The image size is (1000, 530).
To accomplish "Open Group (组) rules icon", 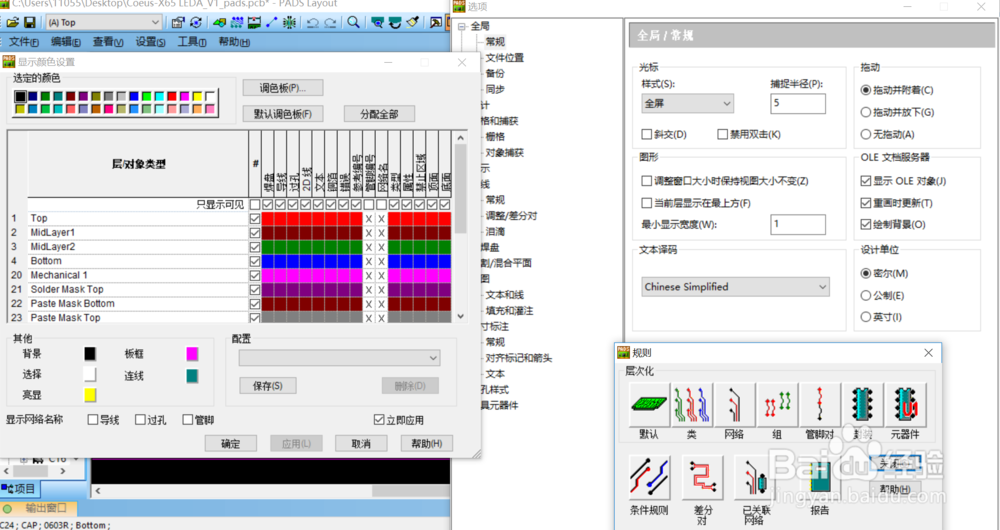I will [x=777, y=404].
